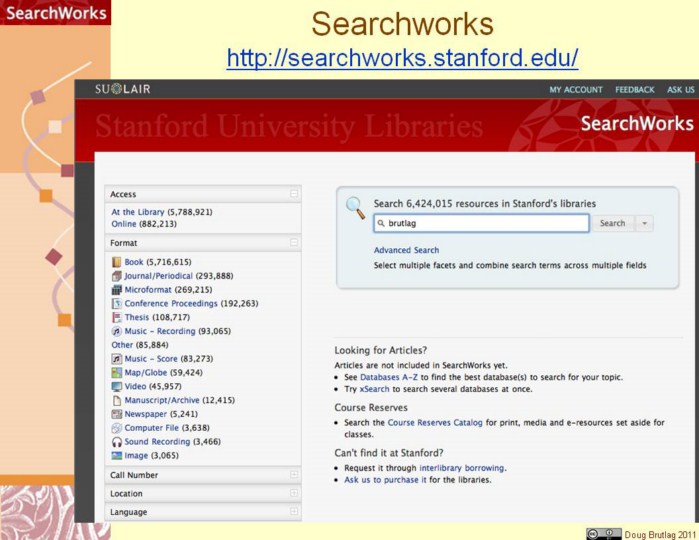Click the Conference Proceedings icon
Viewport: 699px width, 540px height.
coord(116,304)
